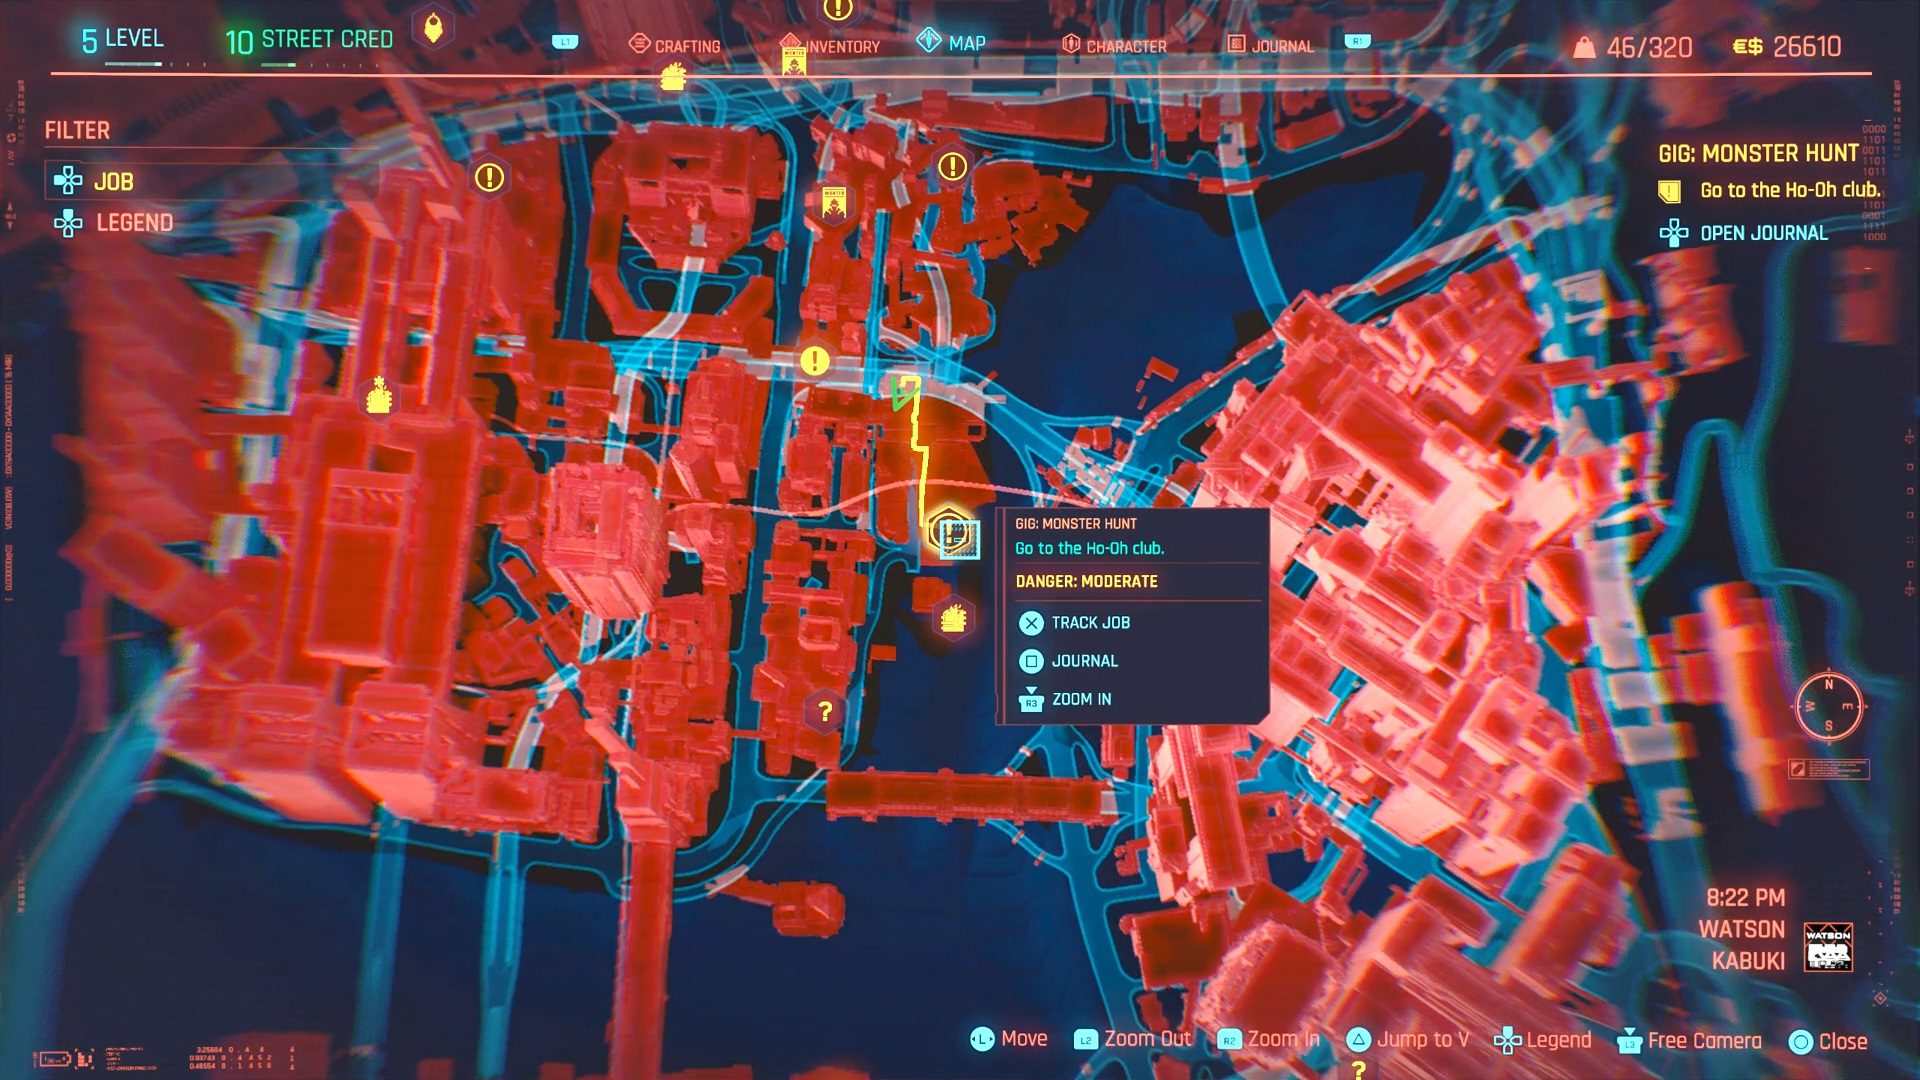The width and height of the screenshot is (1920, 1080).
Task: Click the eurodollar balance 26610
Action: click(1787, 47)
